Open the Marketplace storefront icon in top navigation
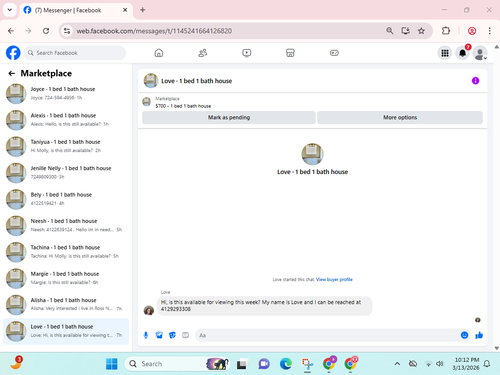 pos(290,53)
